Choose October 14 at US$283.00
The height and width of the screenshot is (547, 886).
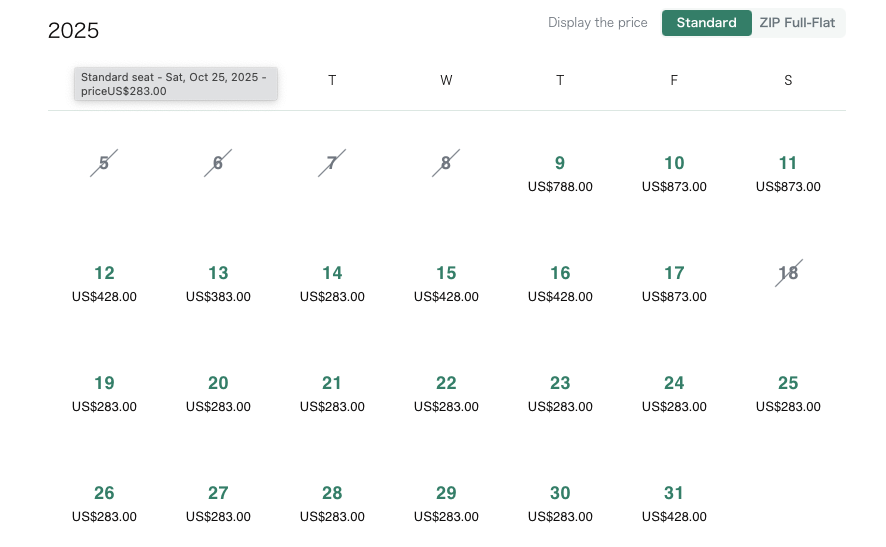[332, 283]
